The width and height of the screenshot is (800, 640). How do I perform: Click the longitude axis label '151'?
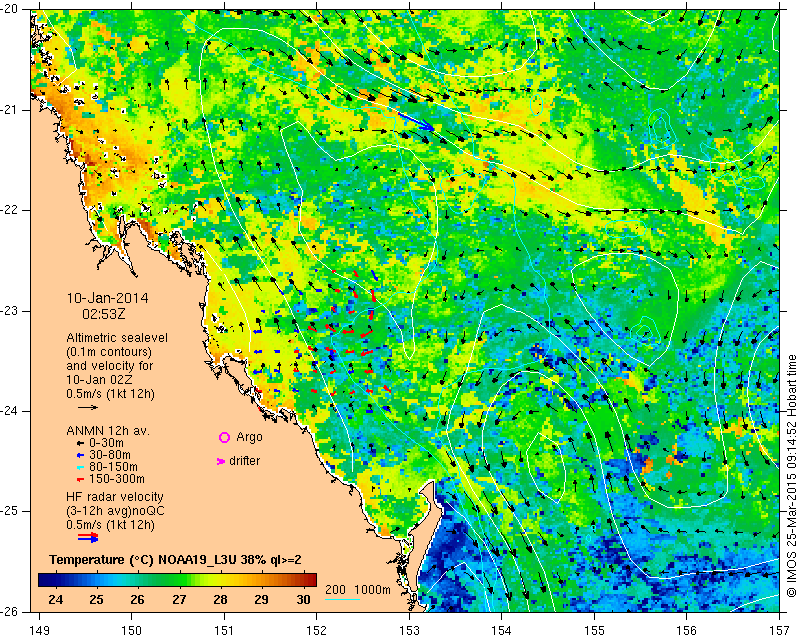point(224,631)
